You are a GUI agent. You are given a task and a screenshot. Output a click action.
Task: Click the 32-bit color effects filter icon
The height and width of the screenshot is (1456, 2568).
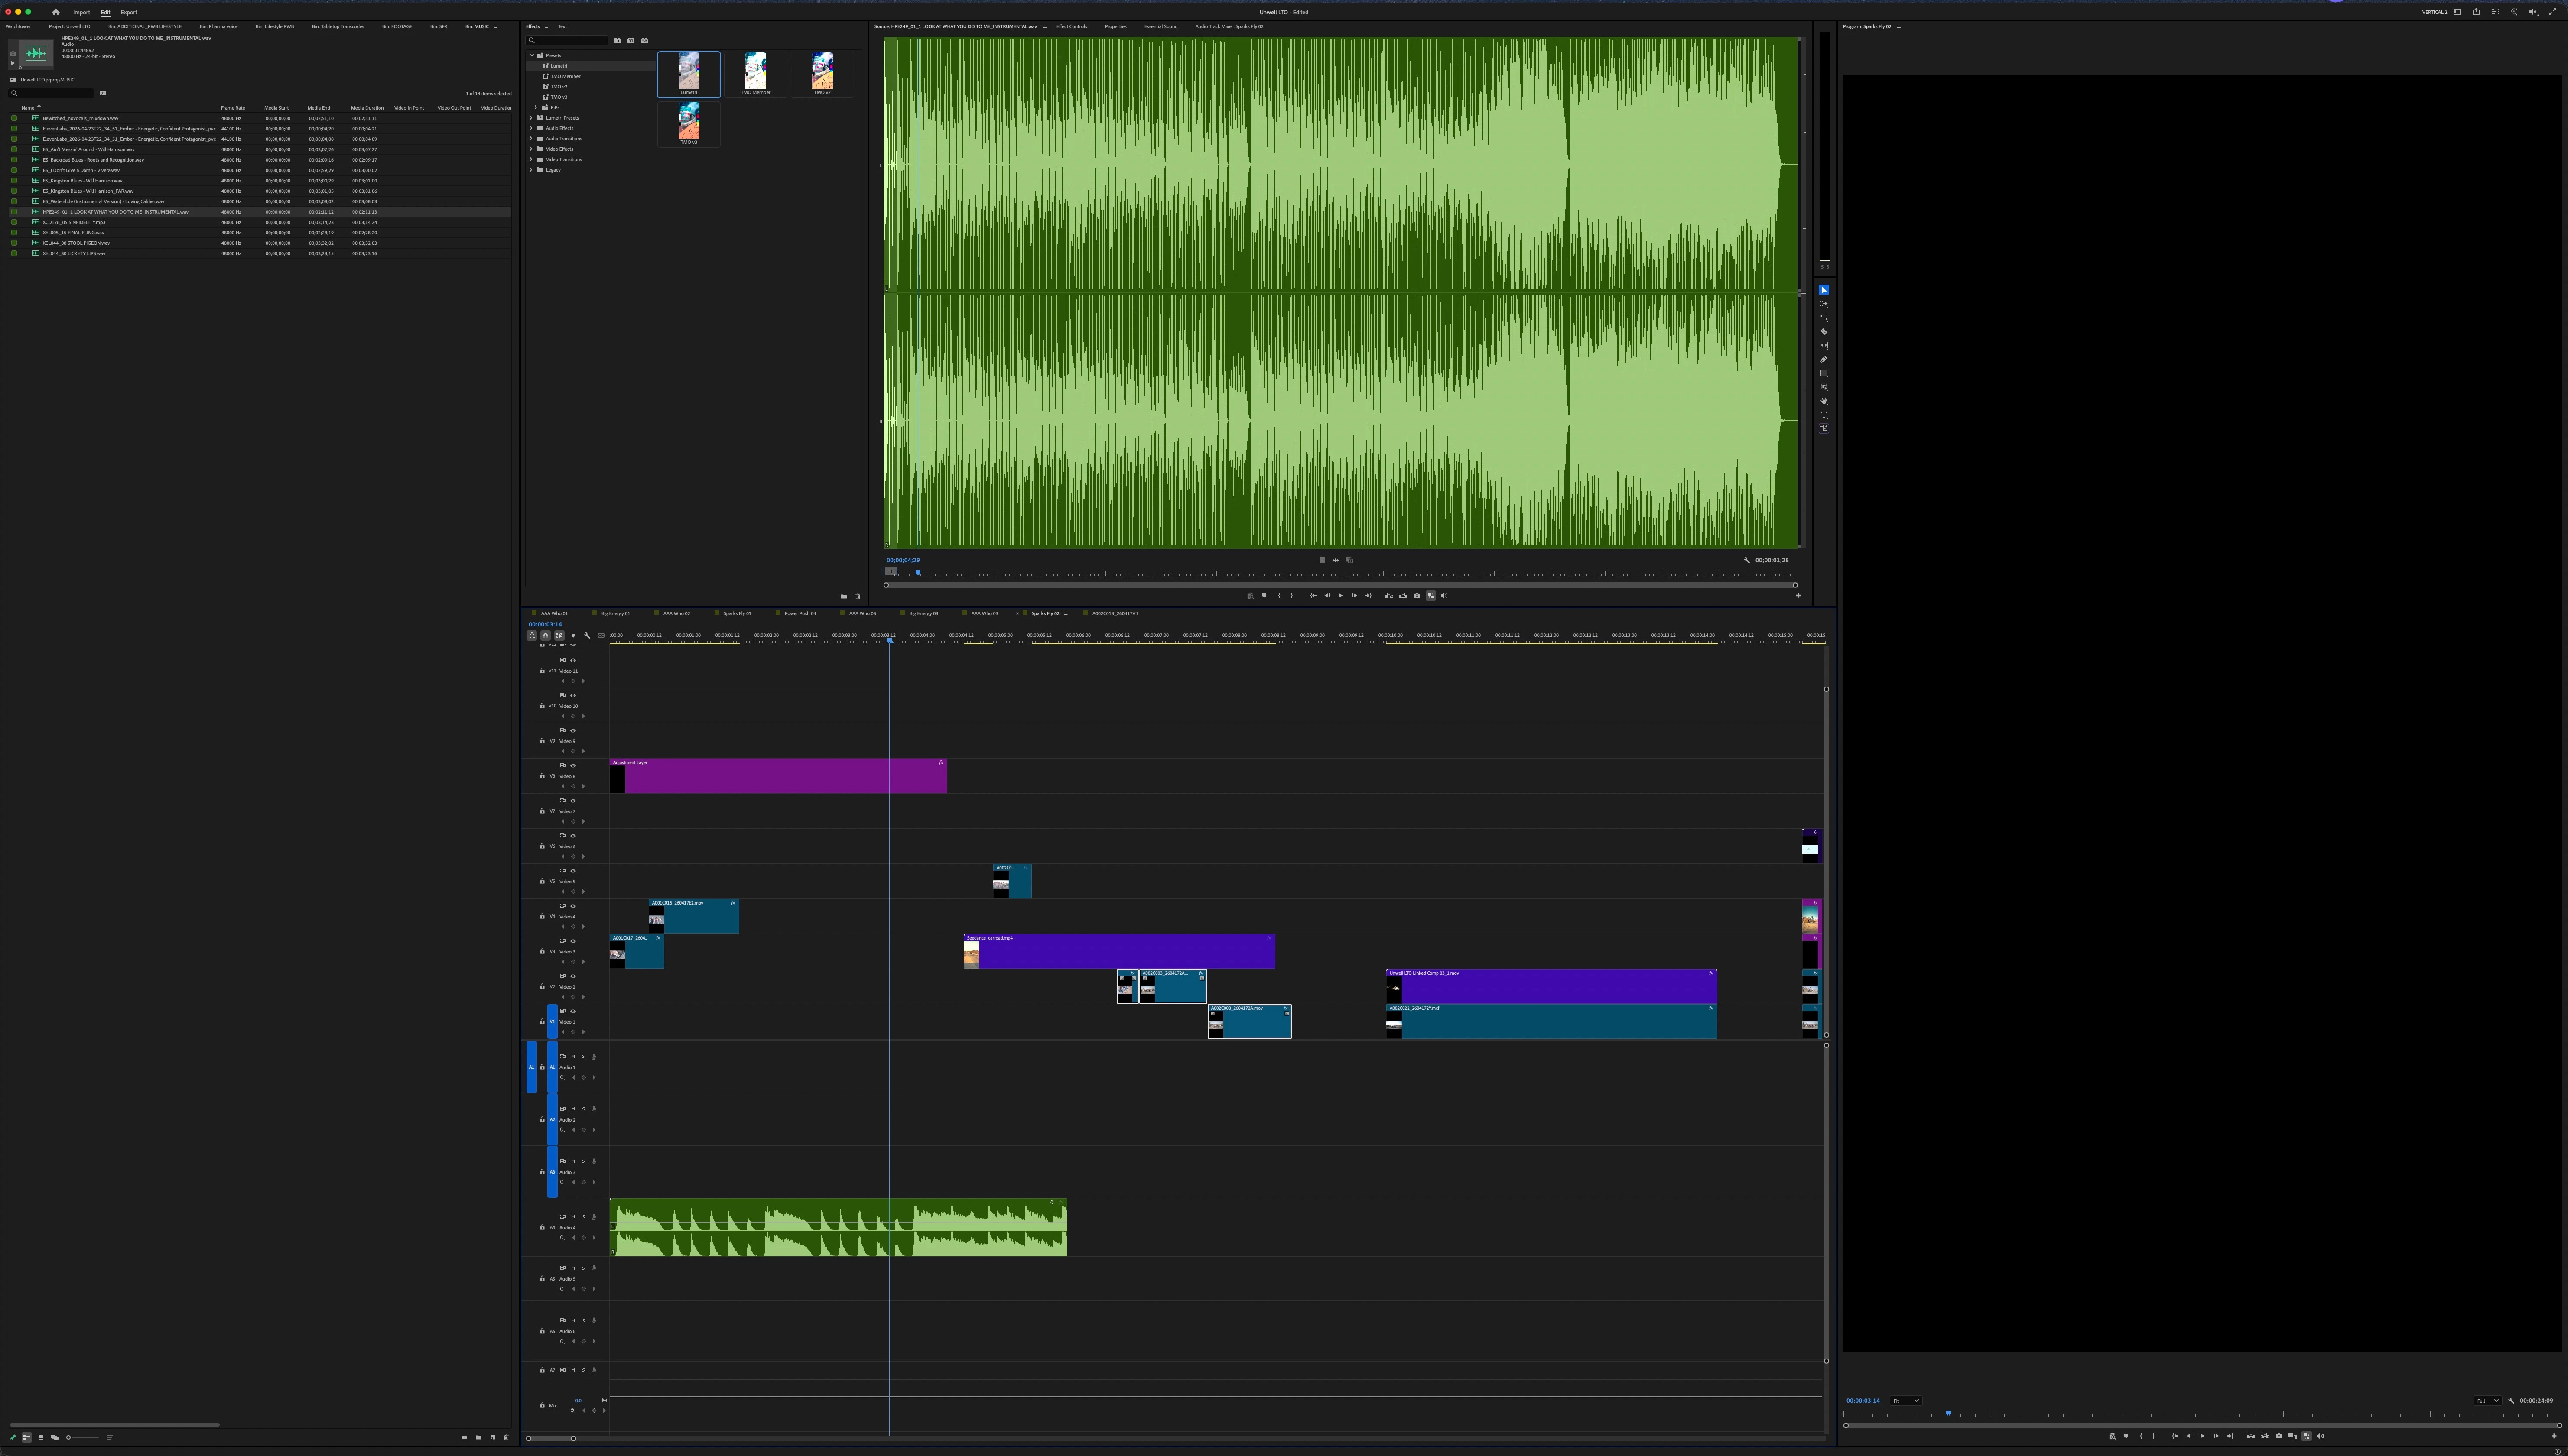[x=631, y=41]
